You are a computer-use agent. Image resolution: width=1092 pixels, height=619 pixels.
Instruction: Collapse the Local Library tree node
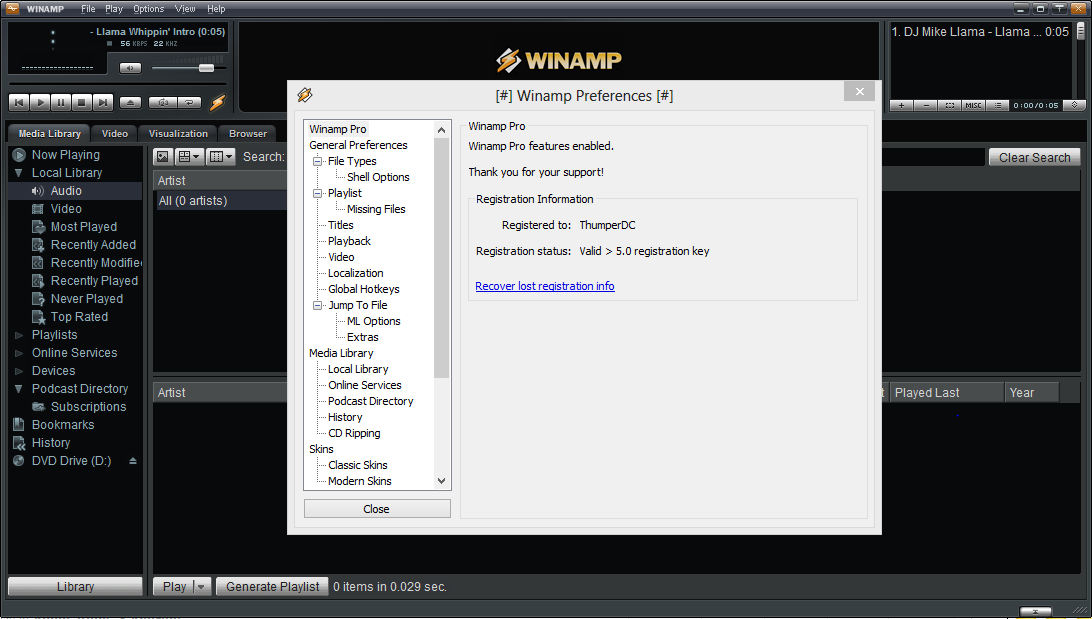point(19,173)
